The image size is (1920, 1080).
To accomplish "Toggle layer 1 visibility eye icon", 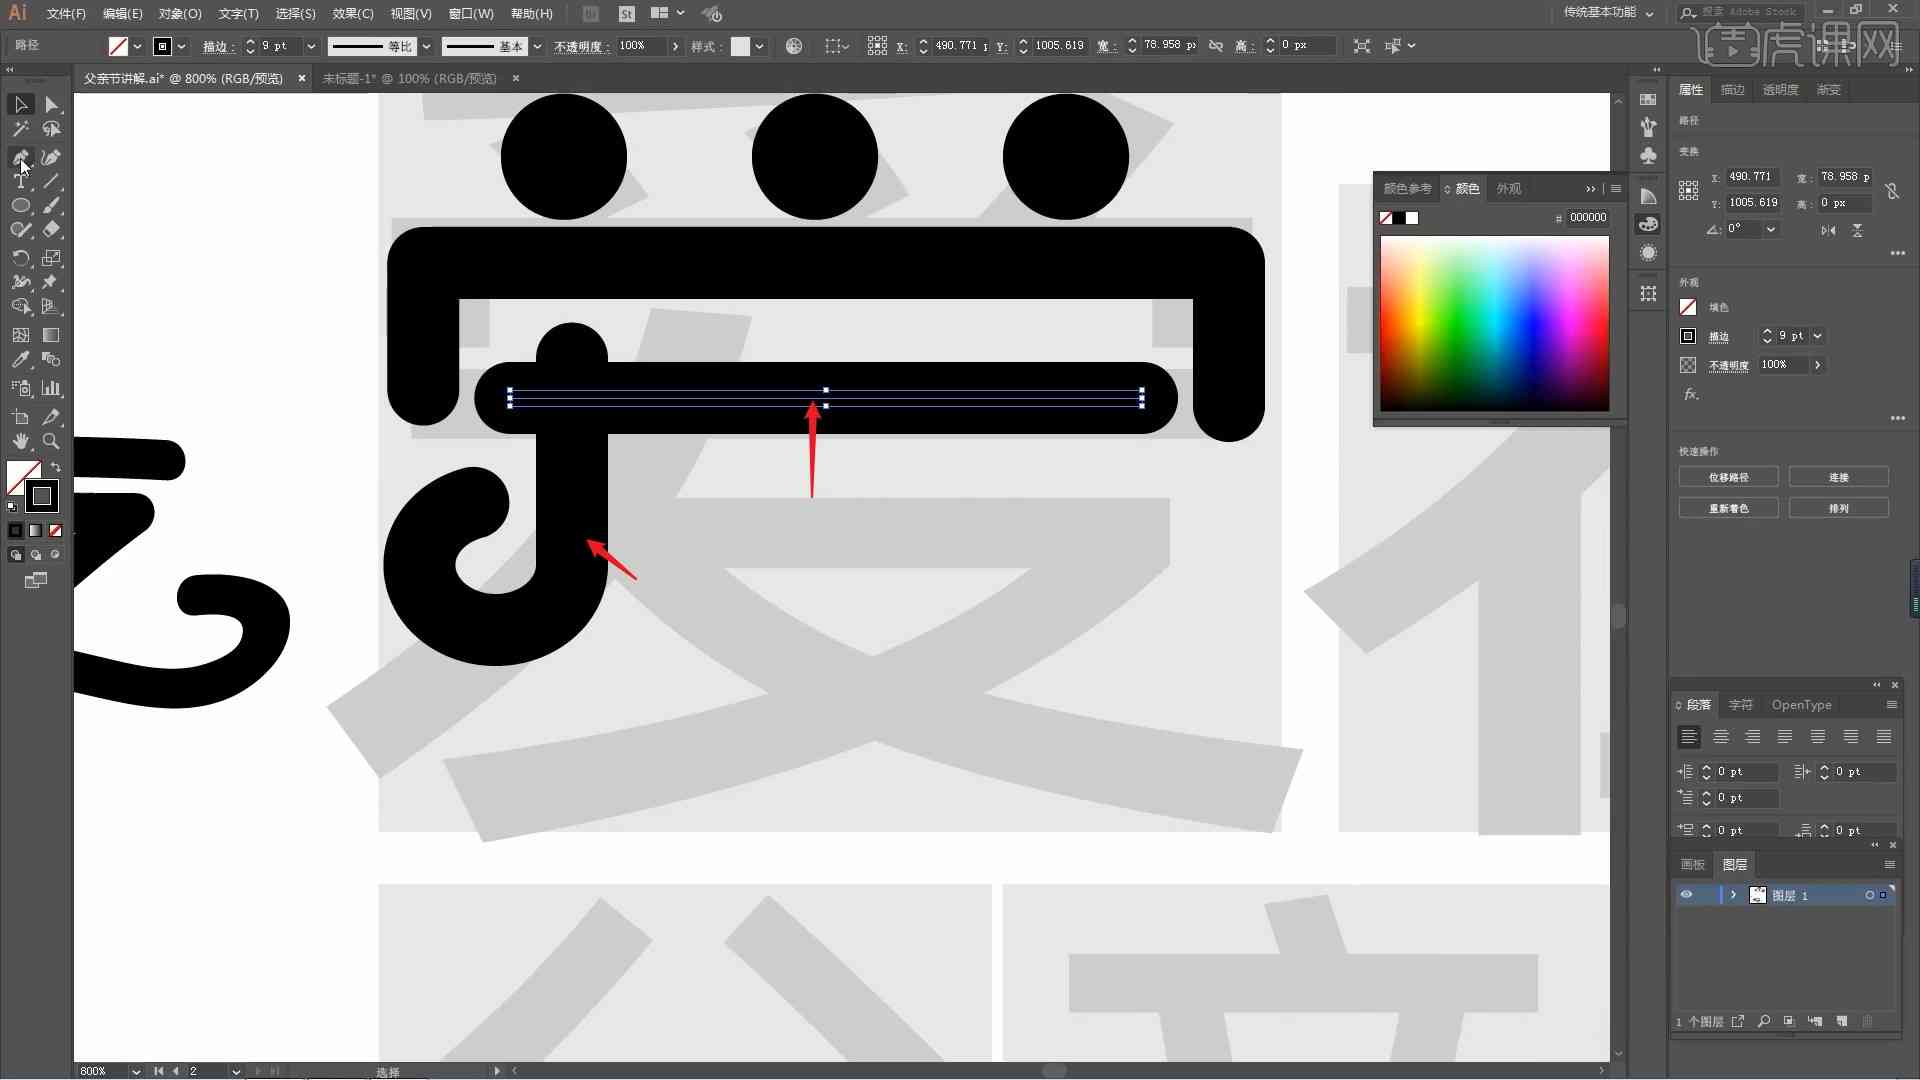I will [x=1687, y=895].
